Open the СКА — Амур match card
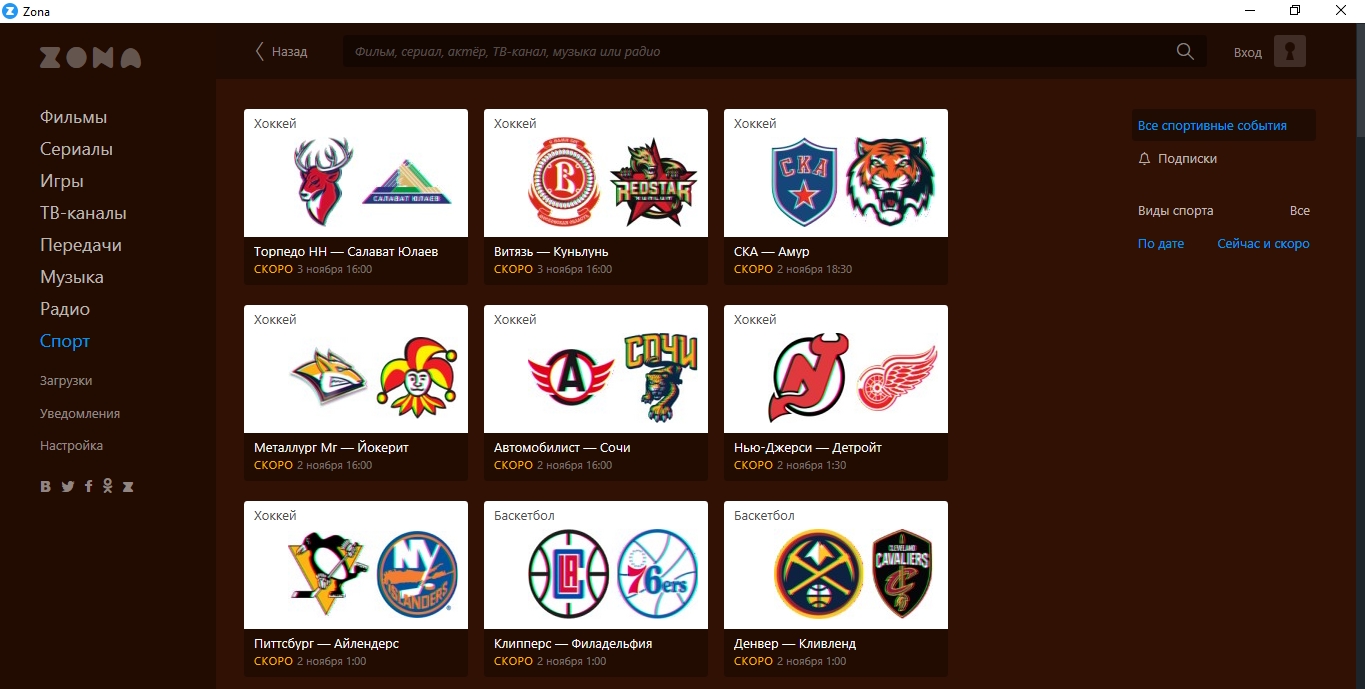 (836, 197)
